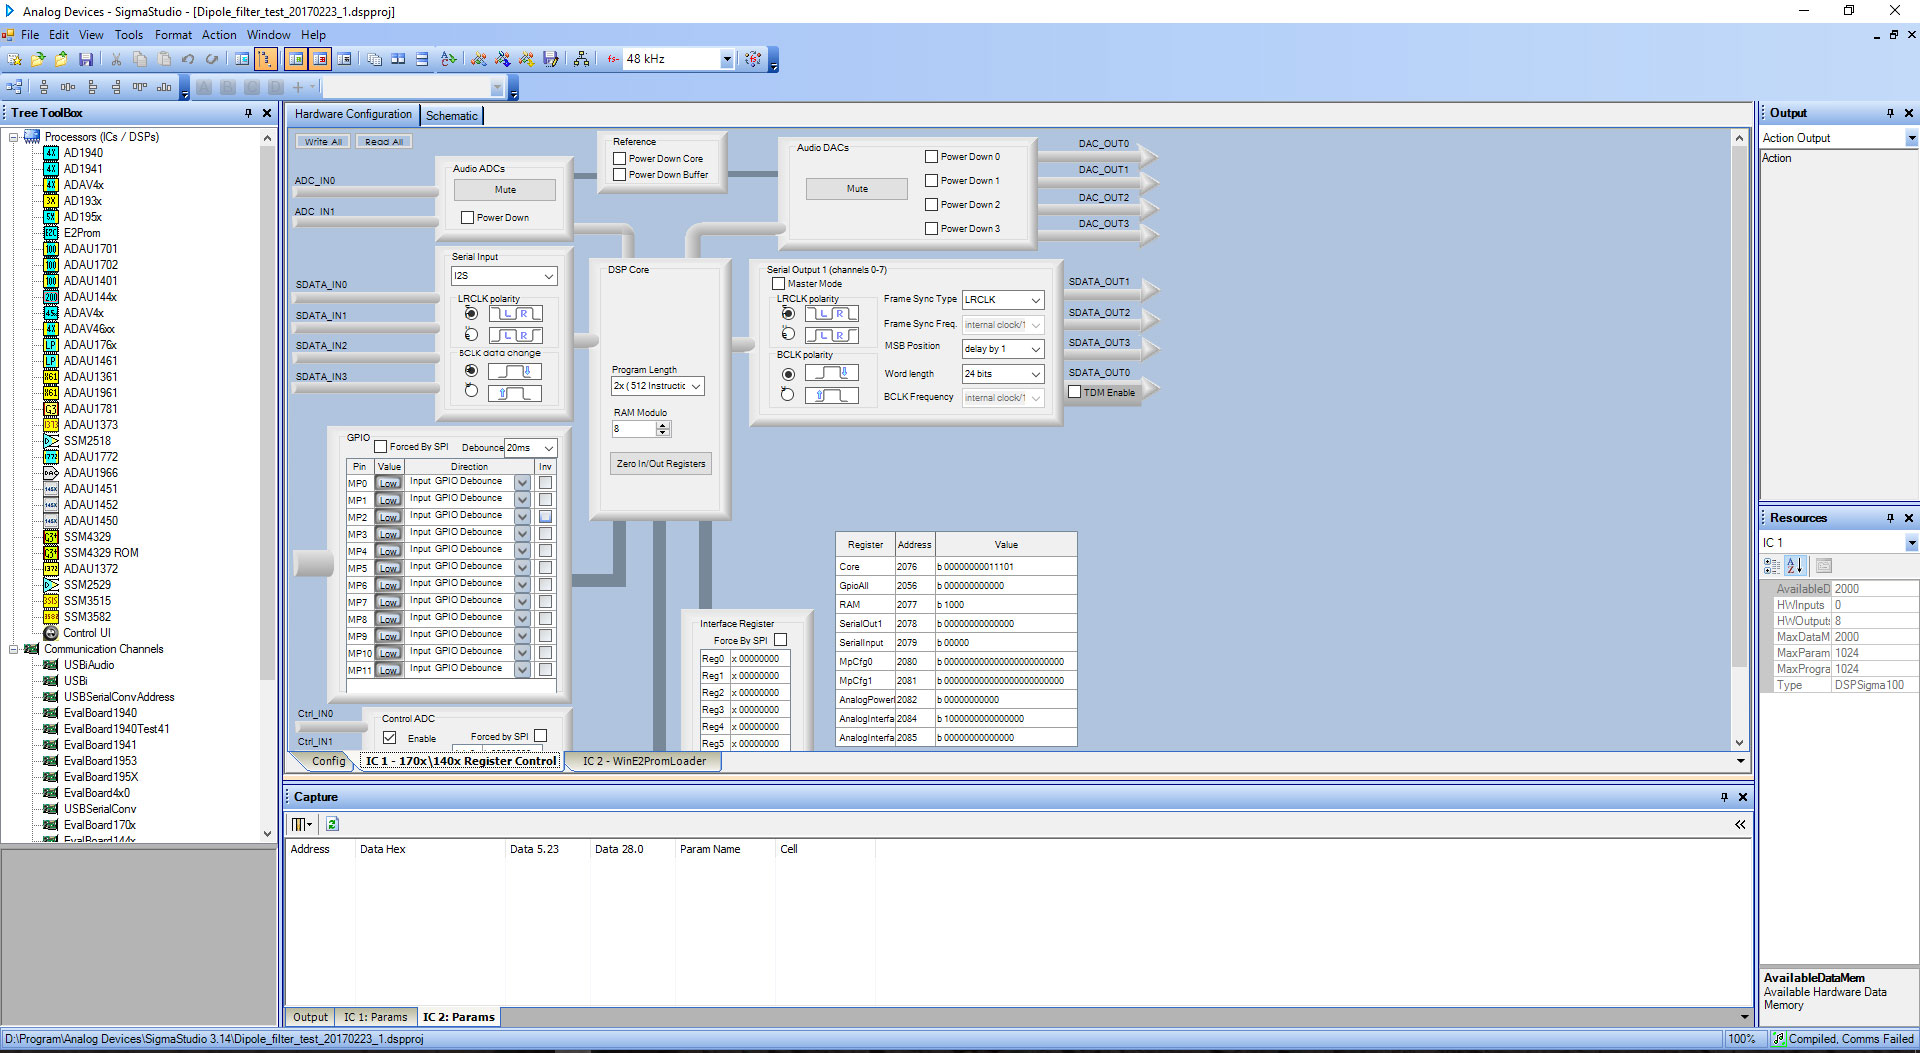The image size is (1920, 1053).
Task: Pin the Tree ToolBox panel
Action: pos(249,113)
